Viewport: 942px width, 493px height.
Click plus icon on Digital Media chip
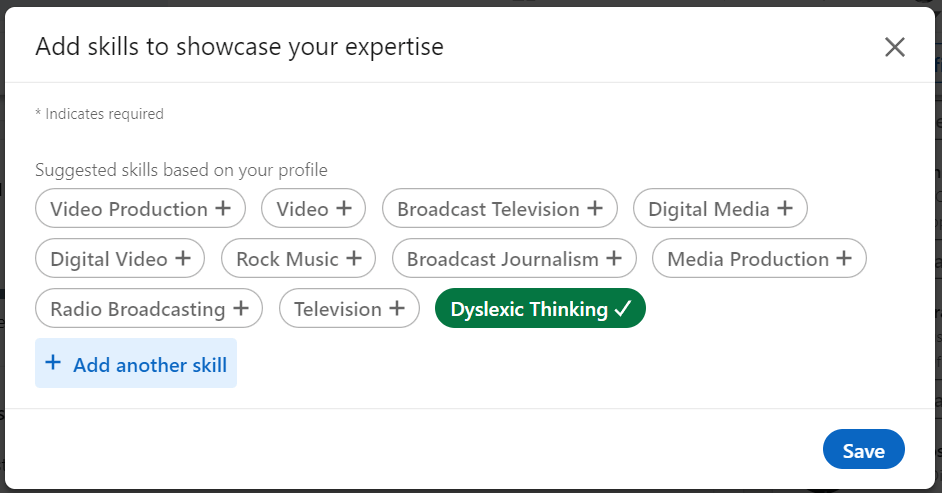[785, 209]
